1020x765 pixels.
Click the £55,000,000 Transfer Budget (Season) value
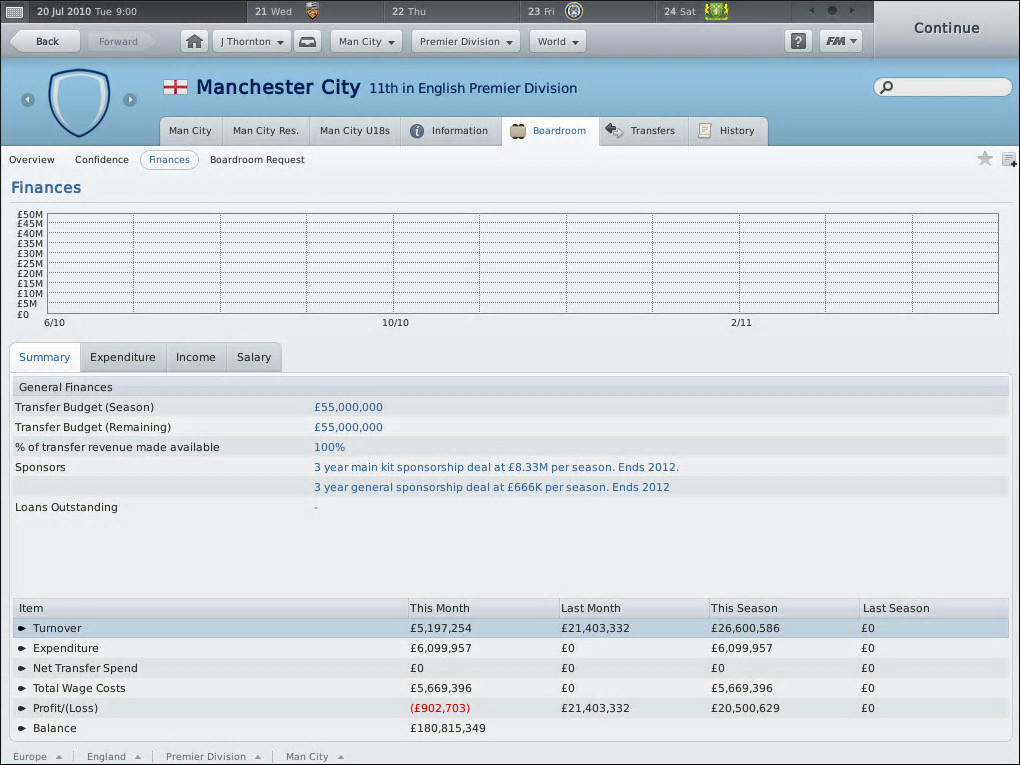(348, 407)
